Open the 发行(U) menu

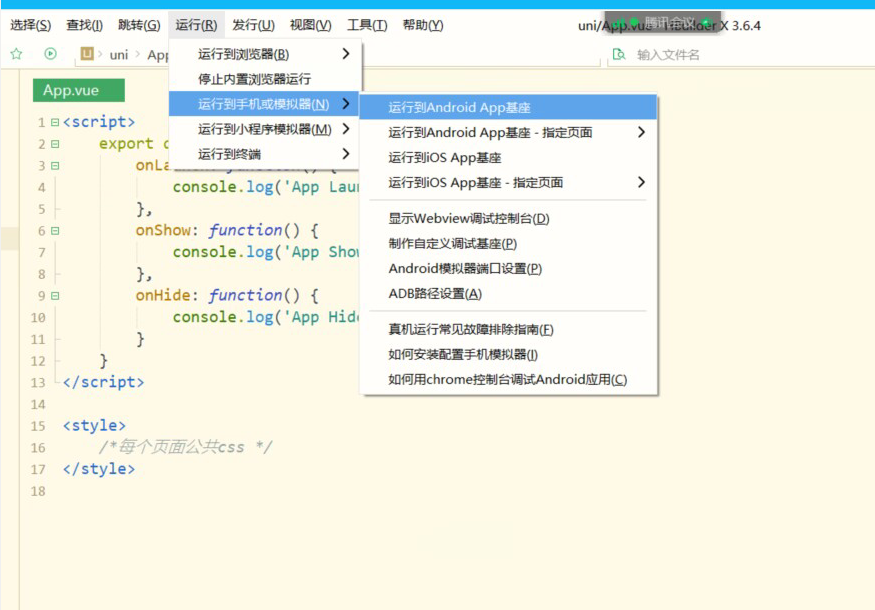[x=253, y=25]
